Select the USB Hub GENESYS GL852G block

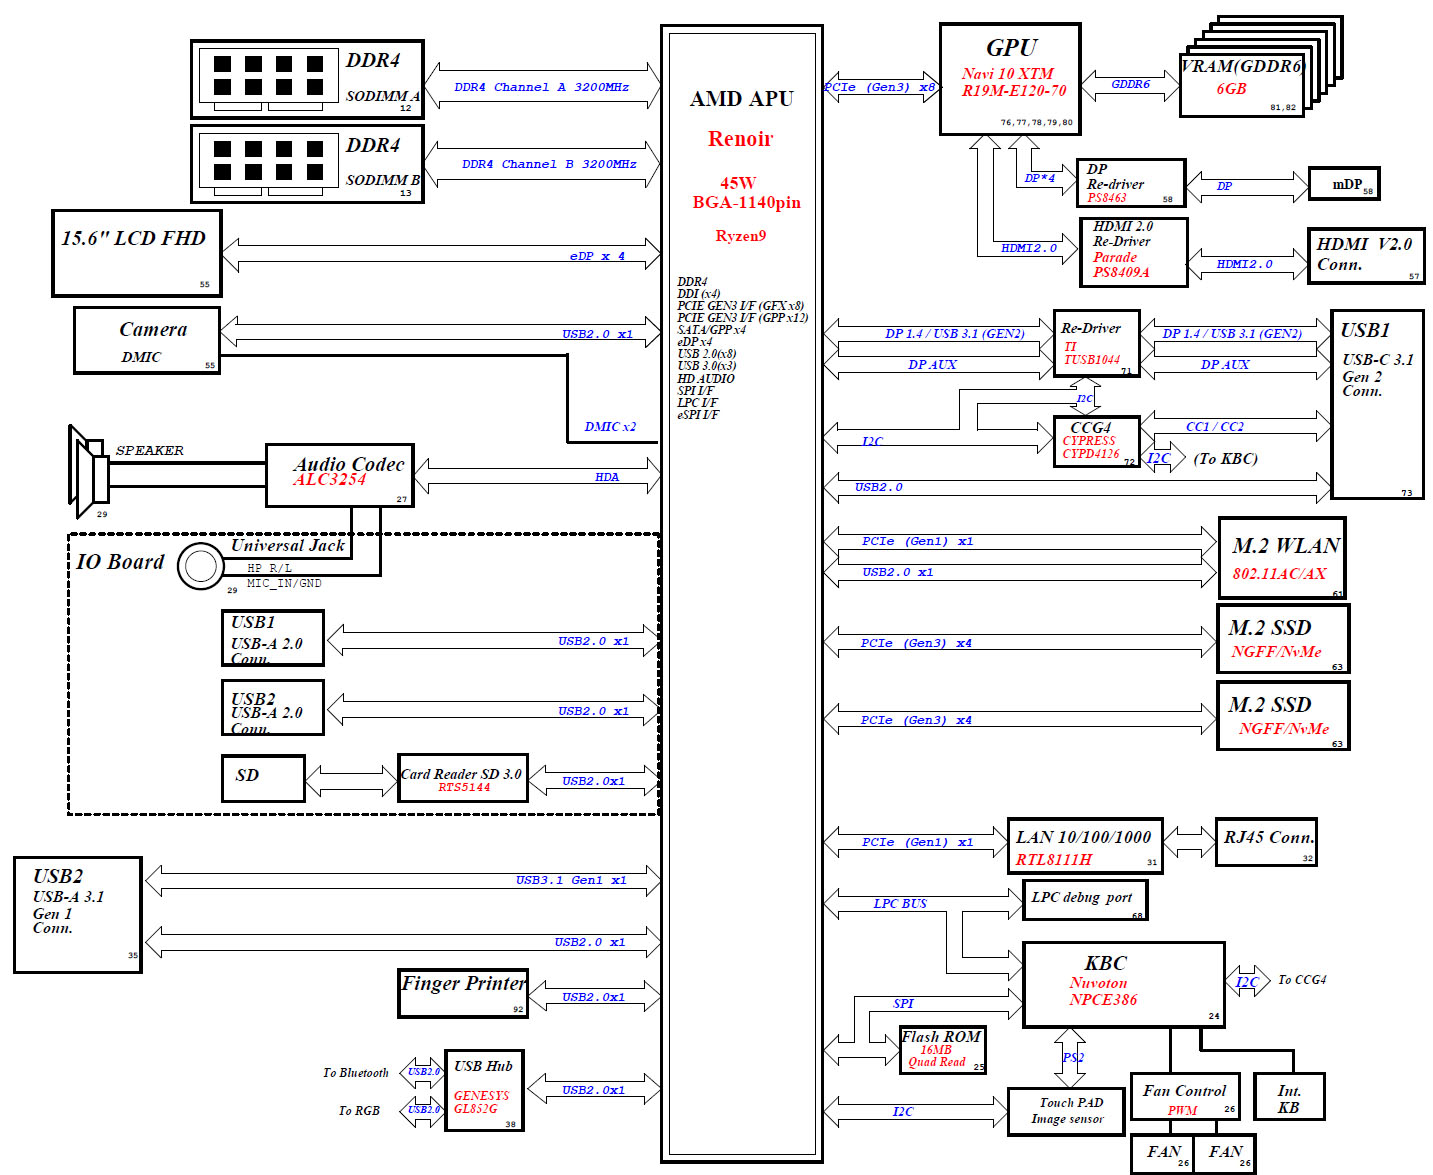pyautogui.click(x=484, y=1090)
